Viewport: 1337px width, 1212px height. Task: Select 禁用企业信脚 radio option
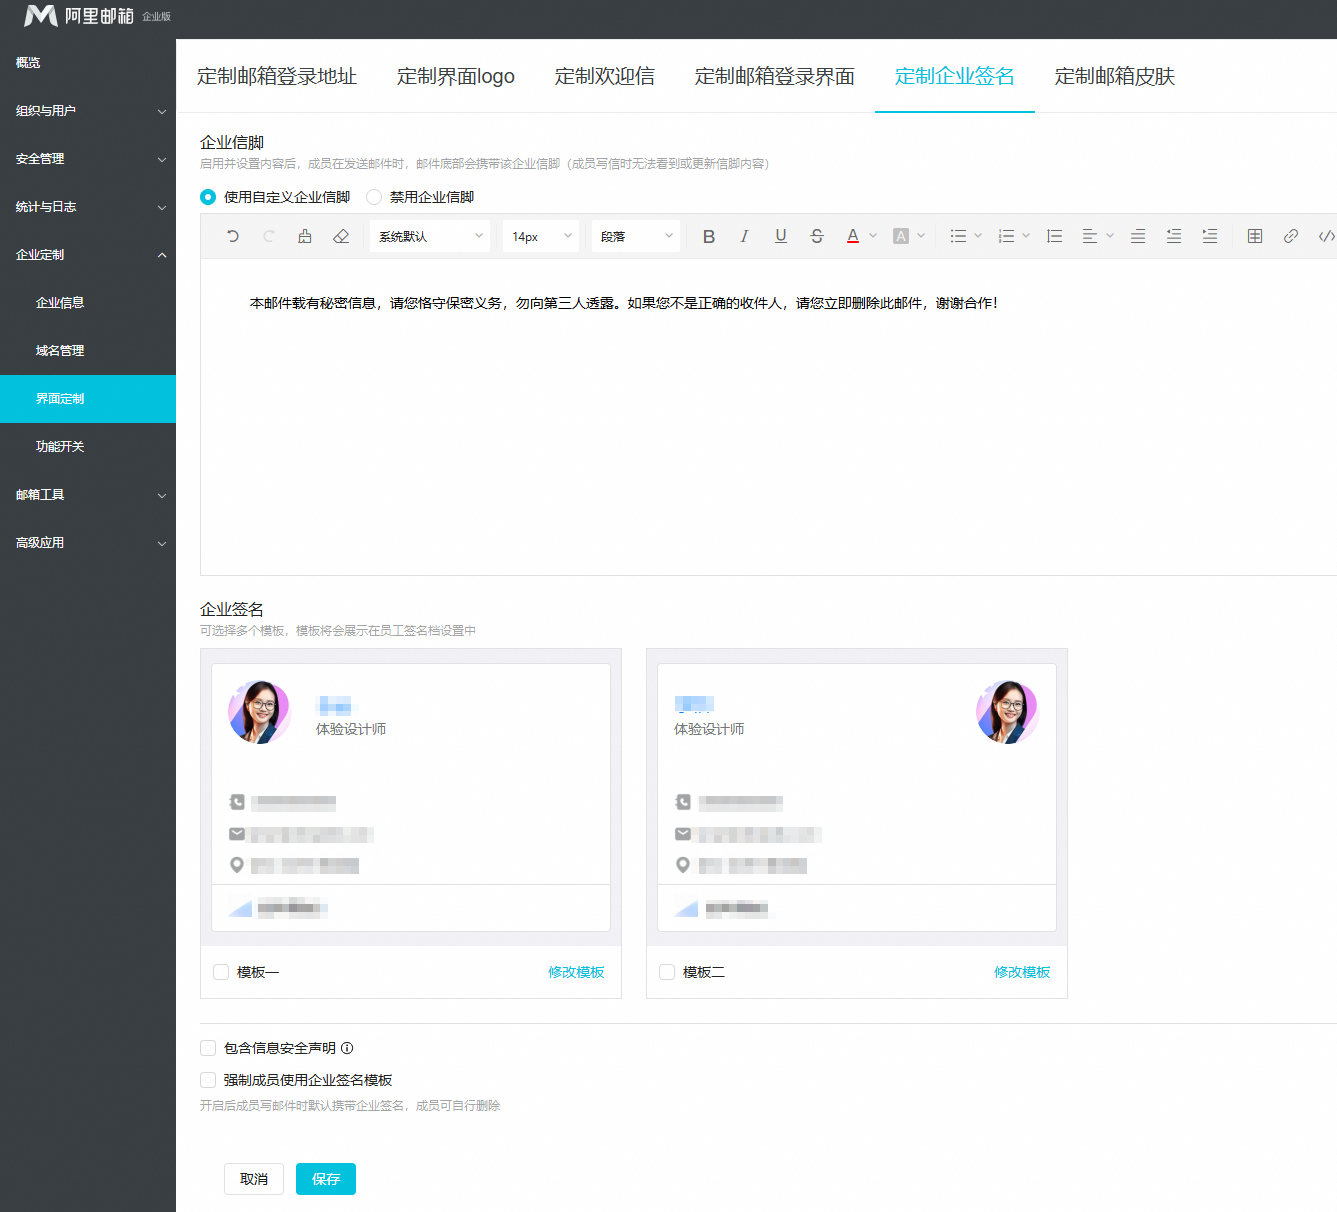[375, 197]
